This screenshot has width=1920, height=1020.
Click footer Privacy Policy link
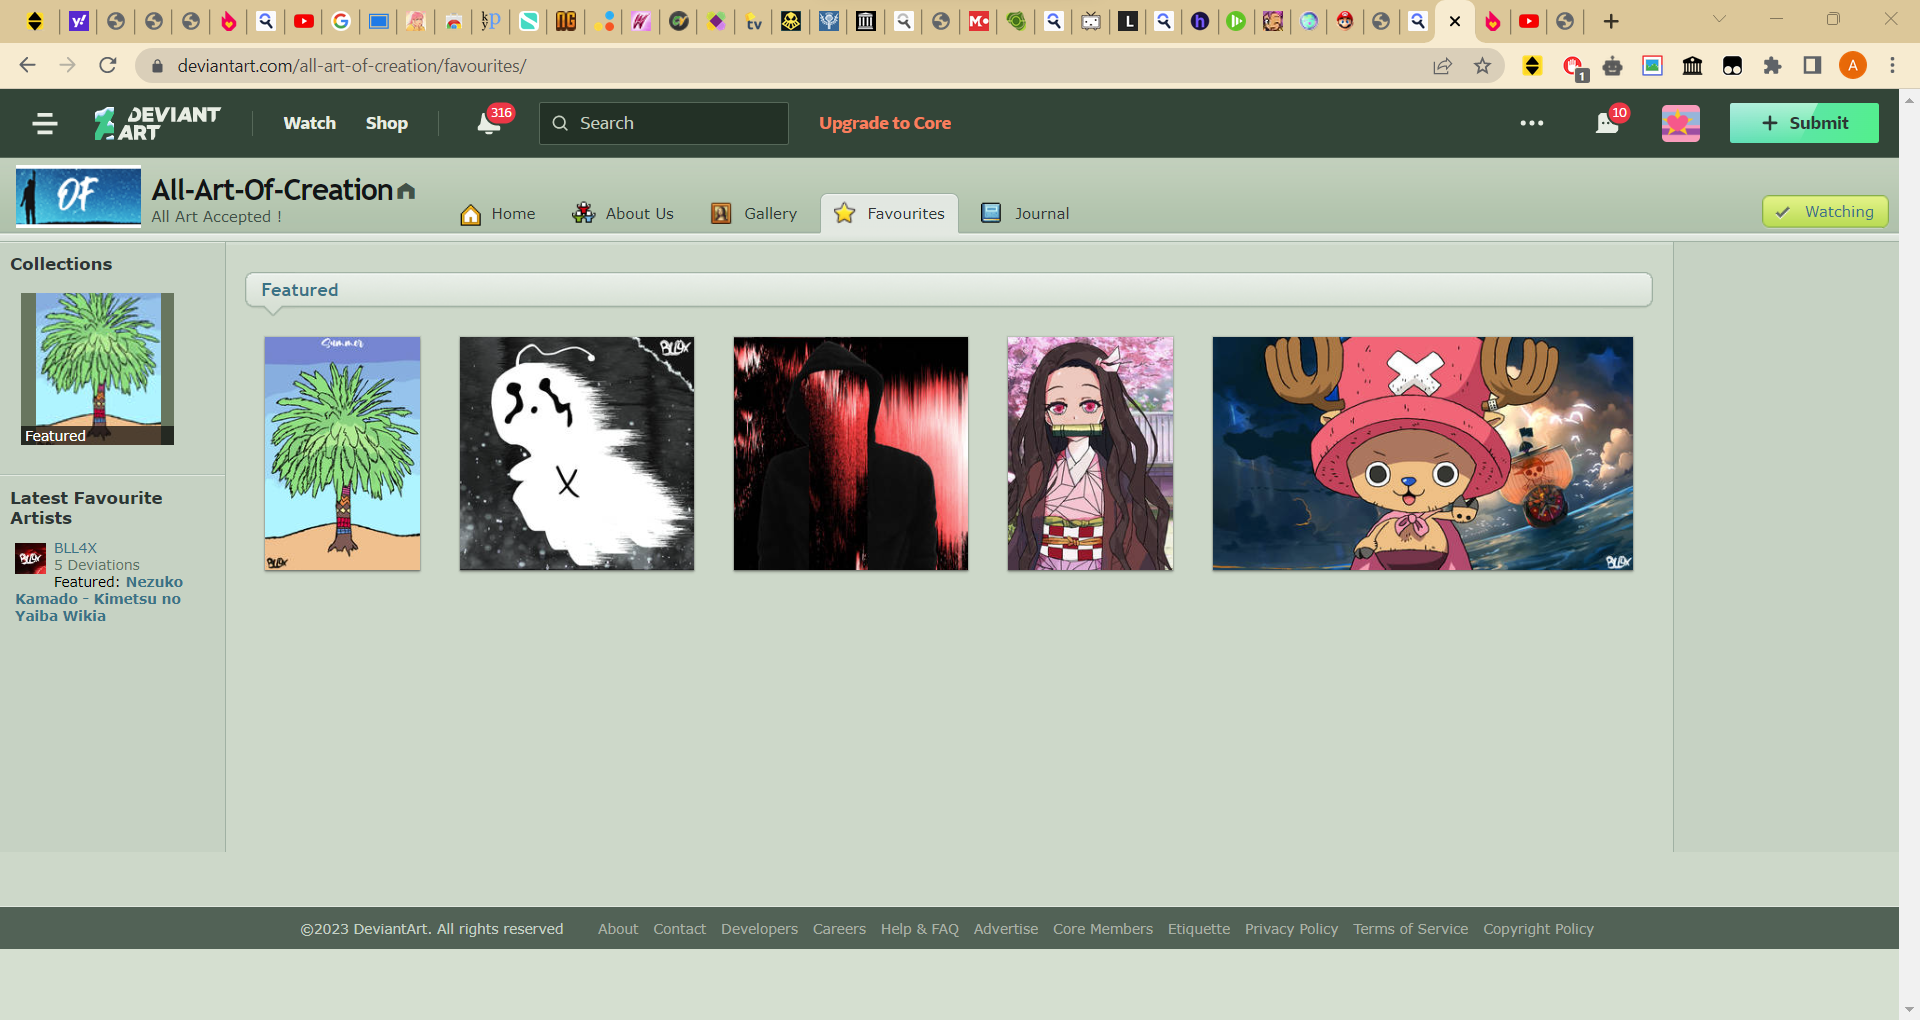1291,929
